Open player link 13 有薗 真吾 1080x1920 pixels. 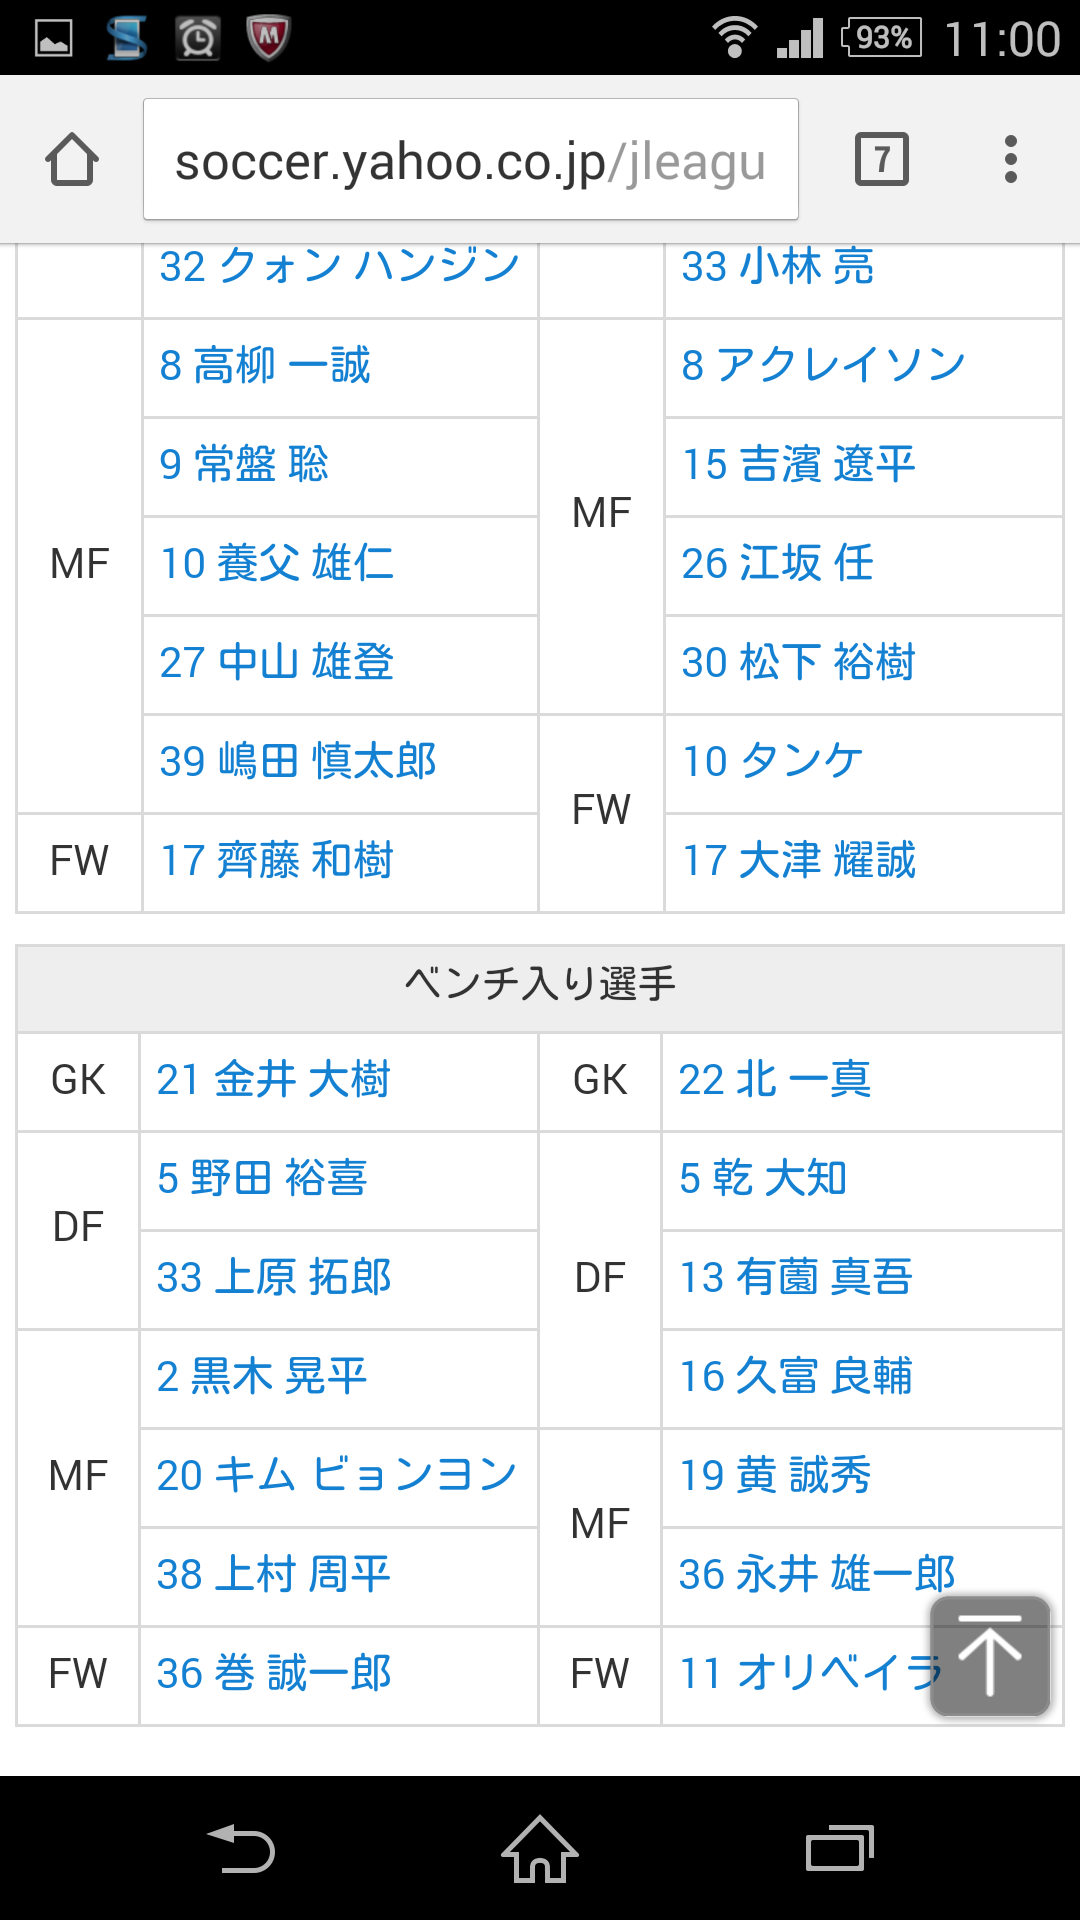(796, 1277)
